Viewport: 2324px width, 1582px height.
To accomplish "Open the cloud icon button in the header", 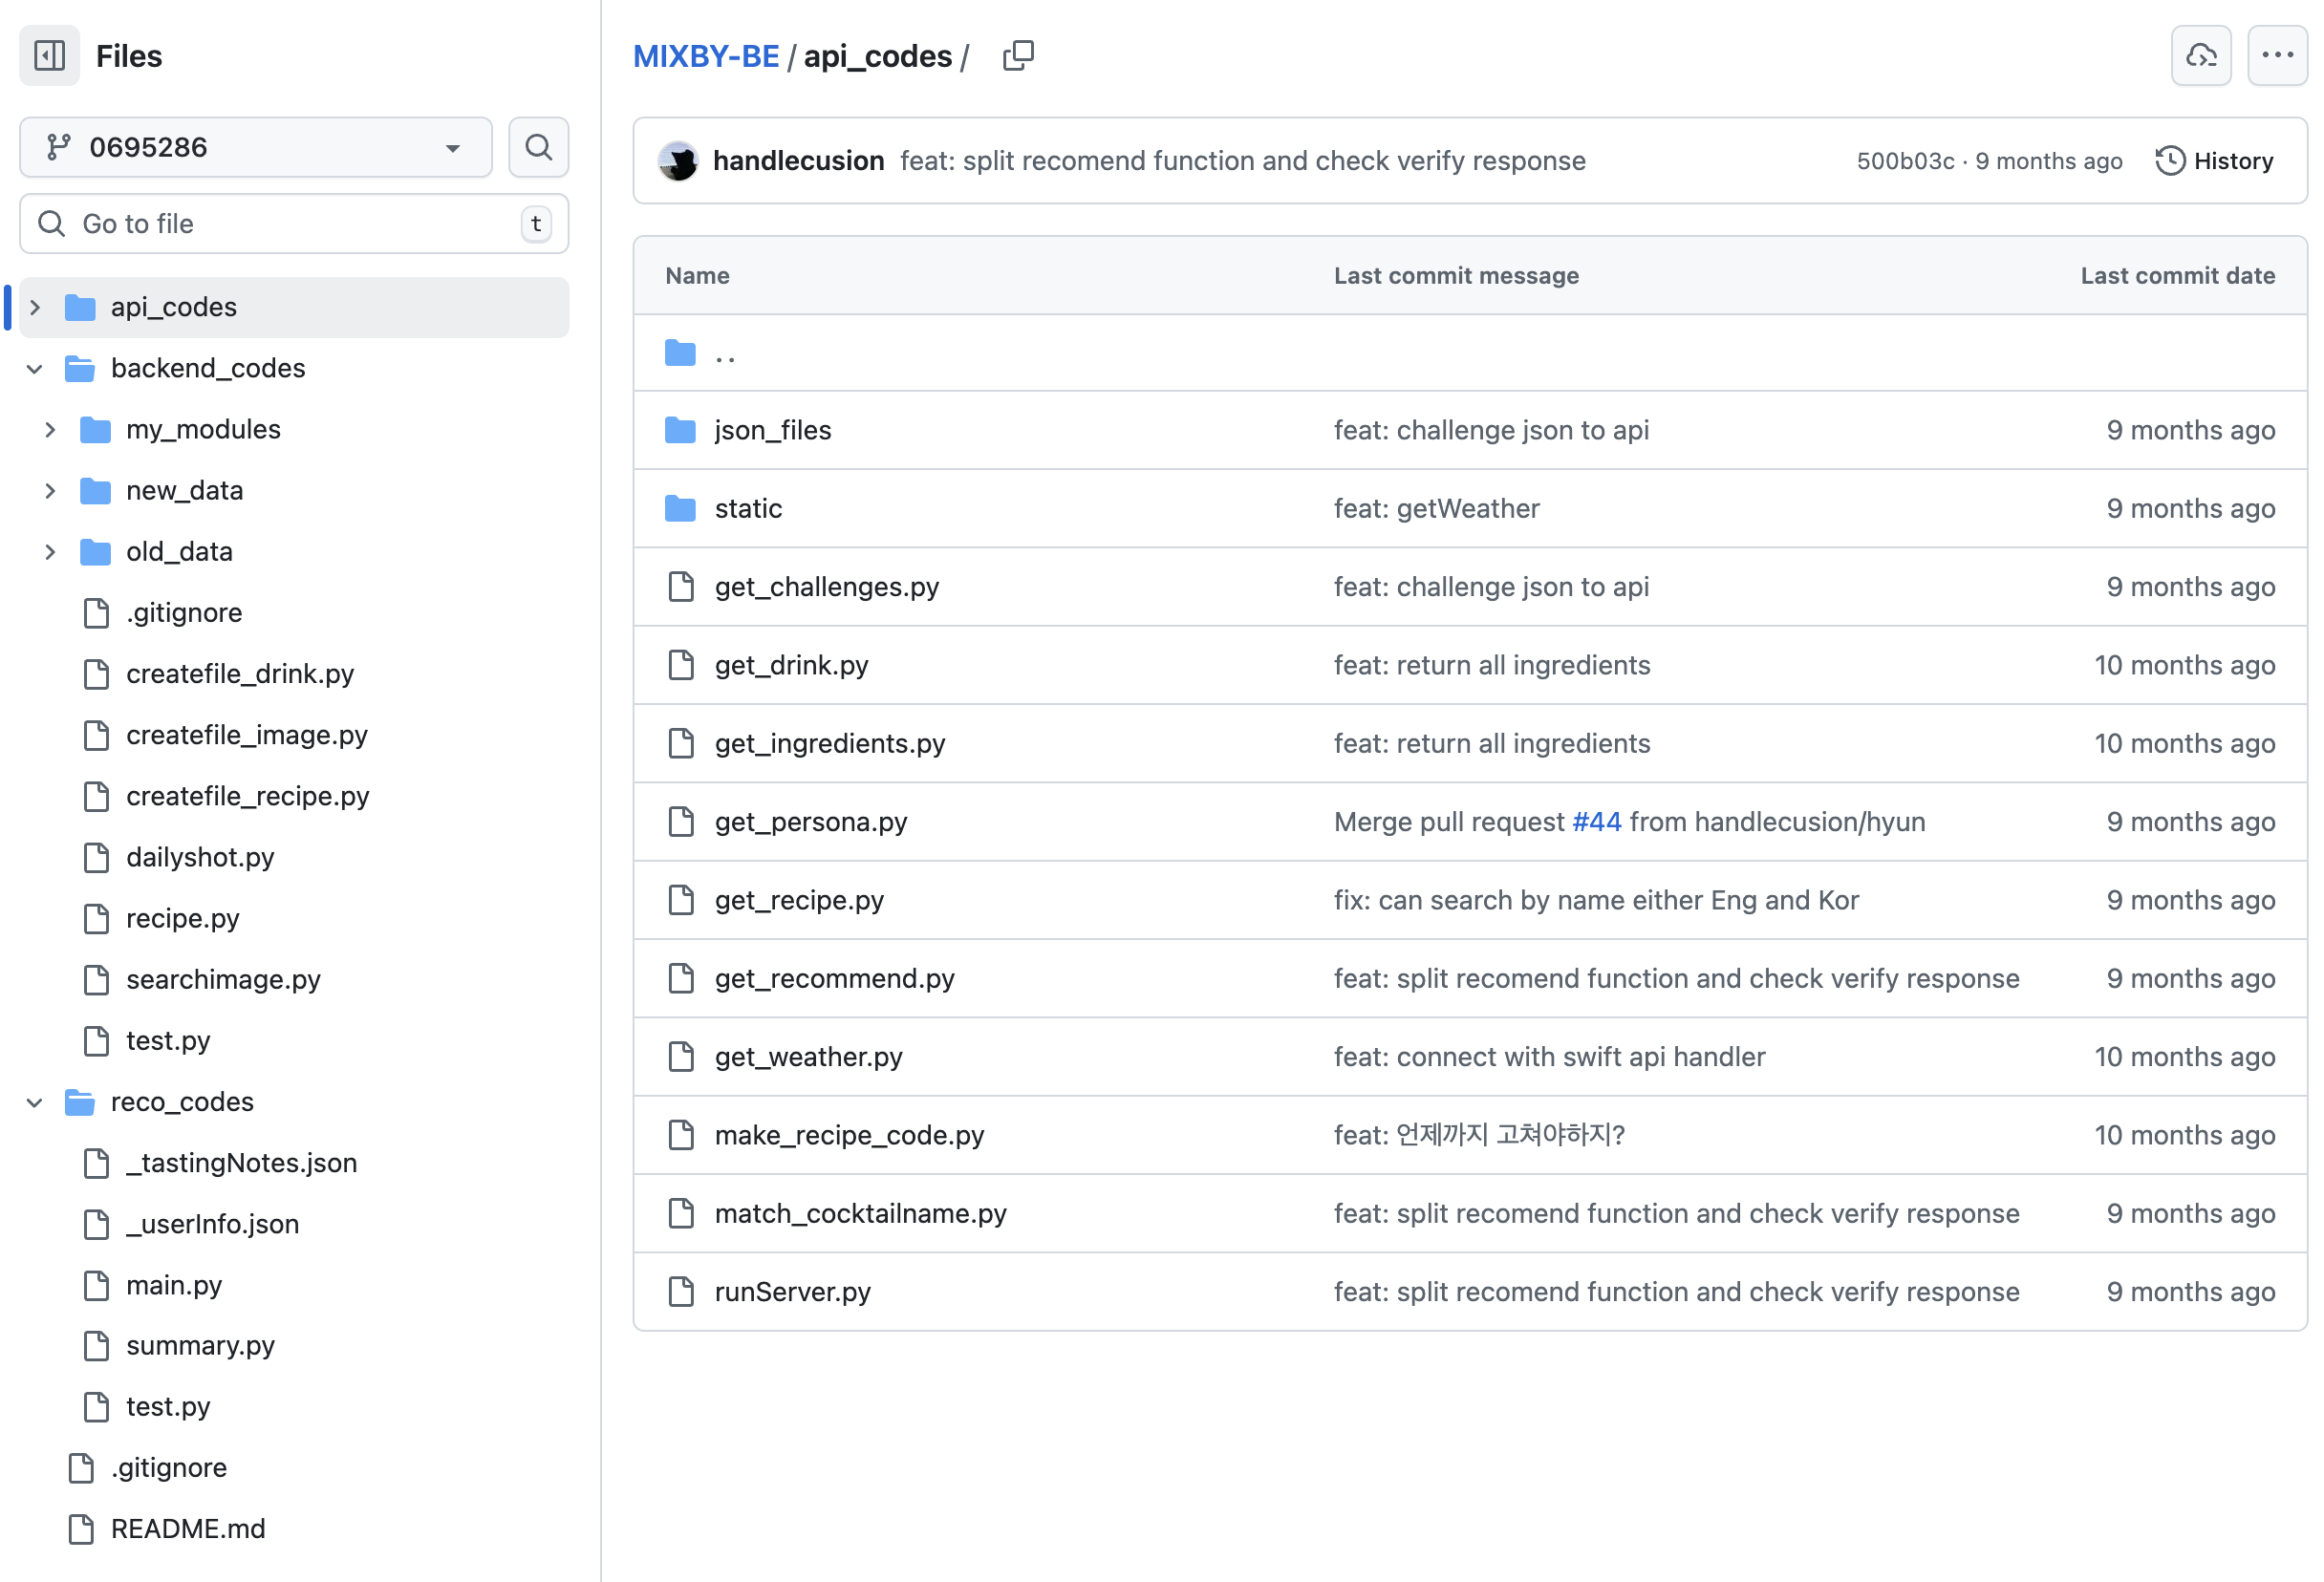I will (2200, 56).
